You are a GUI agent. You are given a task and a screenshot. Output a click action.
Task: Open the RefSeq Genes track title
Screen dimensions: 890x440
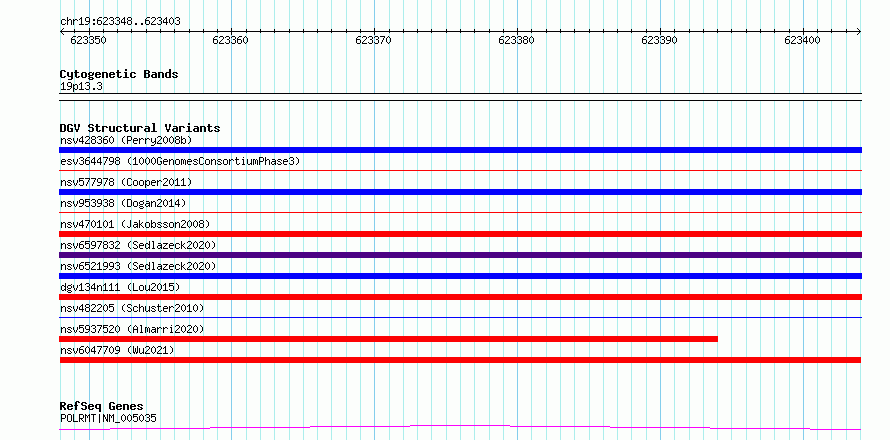tap(102, 407)
